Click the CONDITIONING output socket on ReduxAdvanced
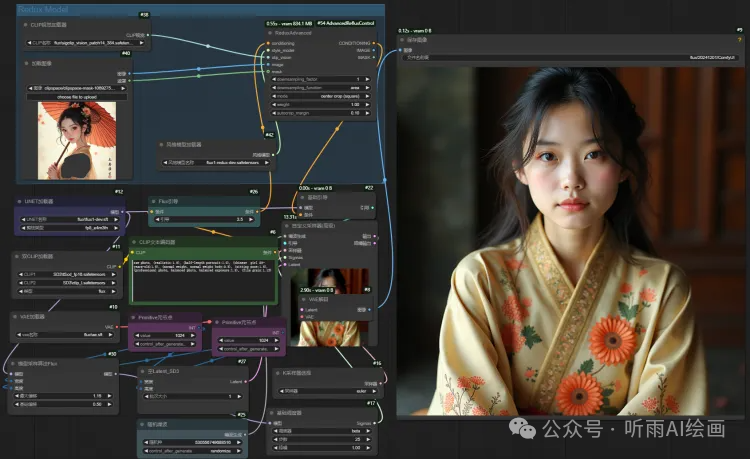Viewport: 750px width, 459px height. pos(374,44)
